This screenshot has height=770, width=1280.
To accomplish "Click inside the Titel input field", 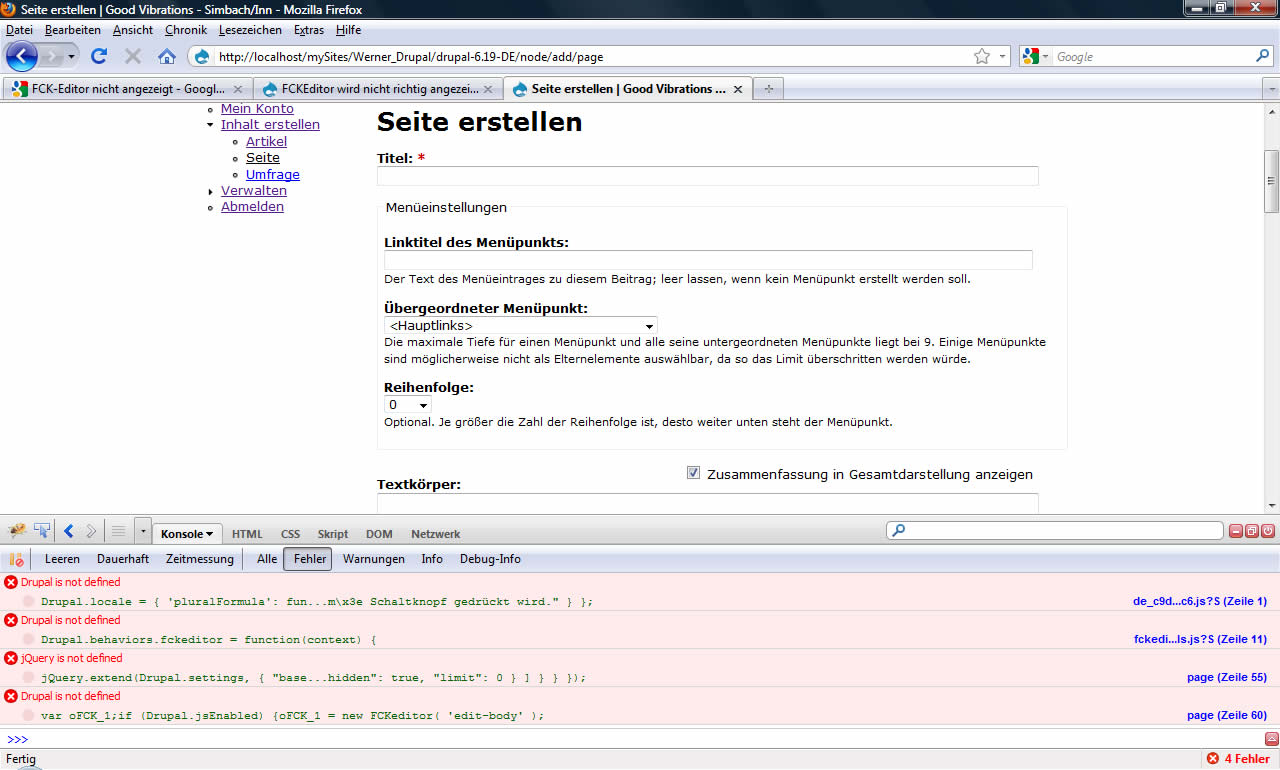I will (707, 175).
